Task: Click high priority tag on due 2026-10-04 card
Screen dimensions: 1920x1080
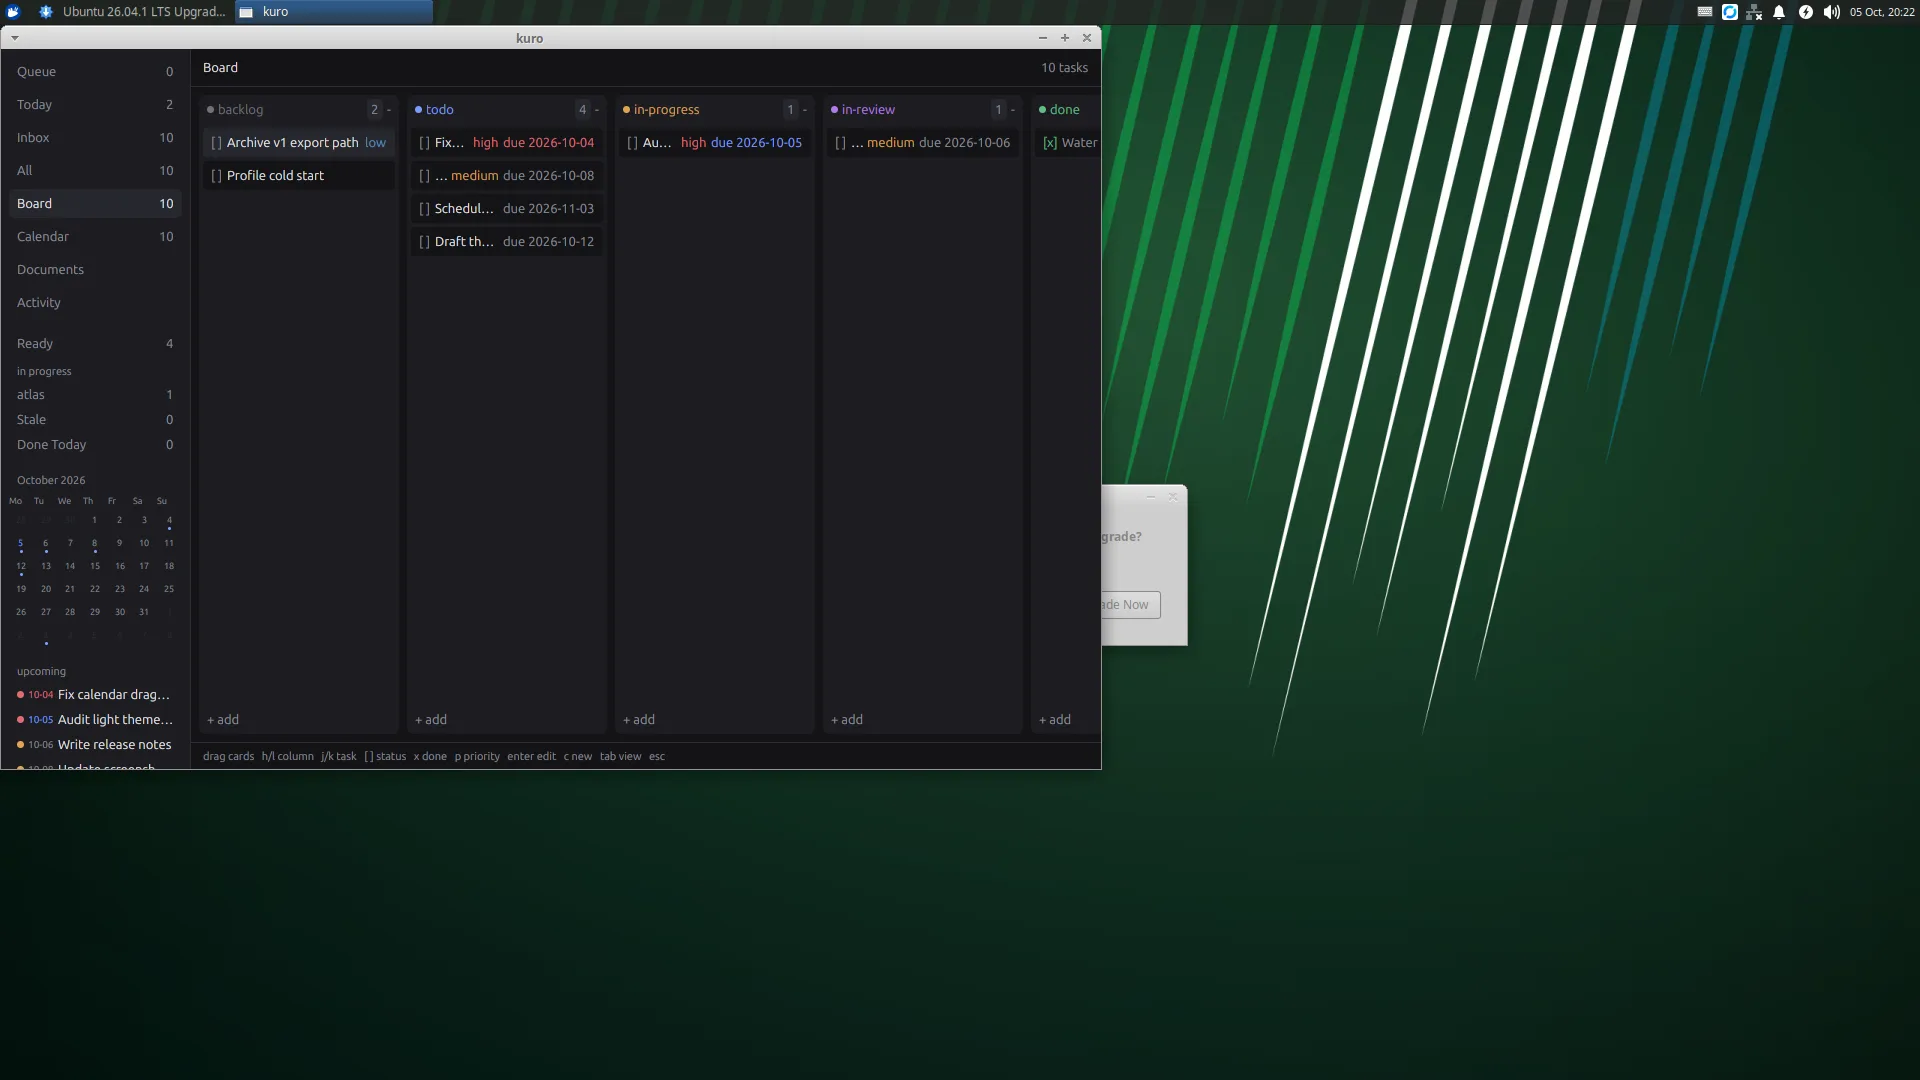Action: pyautogui.click(x=485, y=143)
